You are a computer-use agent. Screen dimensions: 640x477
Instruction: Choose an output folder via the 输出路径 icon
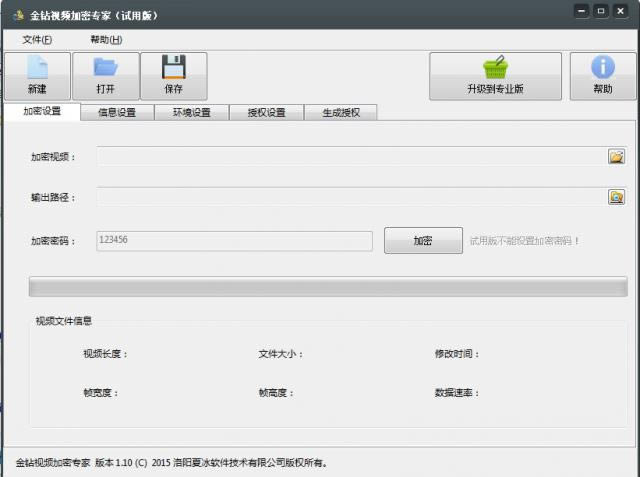coord(616,197)
